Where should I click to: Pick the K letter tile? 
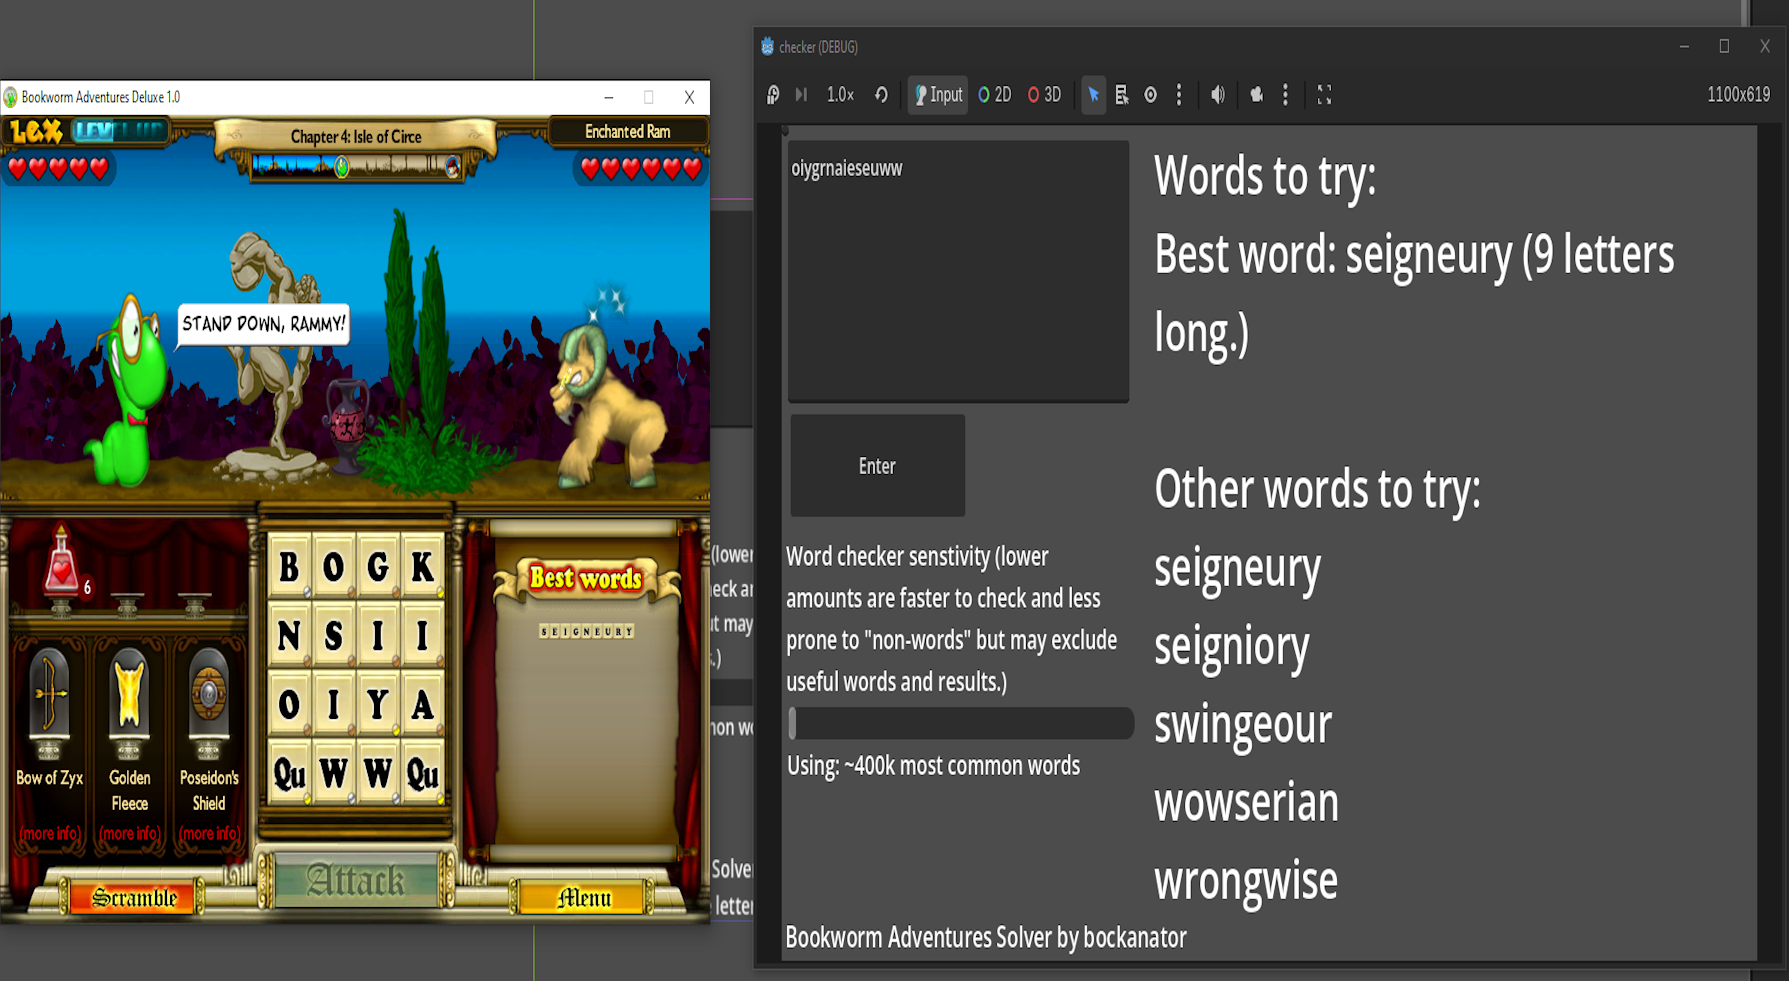point(422,567)
